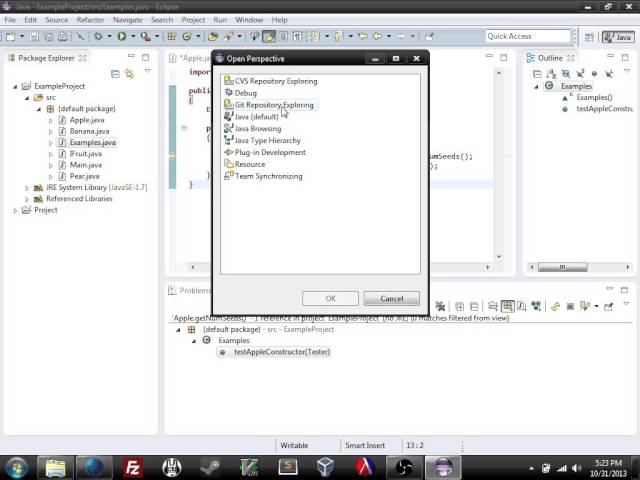Select the Resource perspective
The image size is (640, 480).
(250, 165)
